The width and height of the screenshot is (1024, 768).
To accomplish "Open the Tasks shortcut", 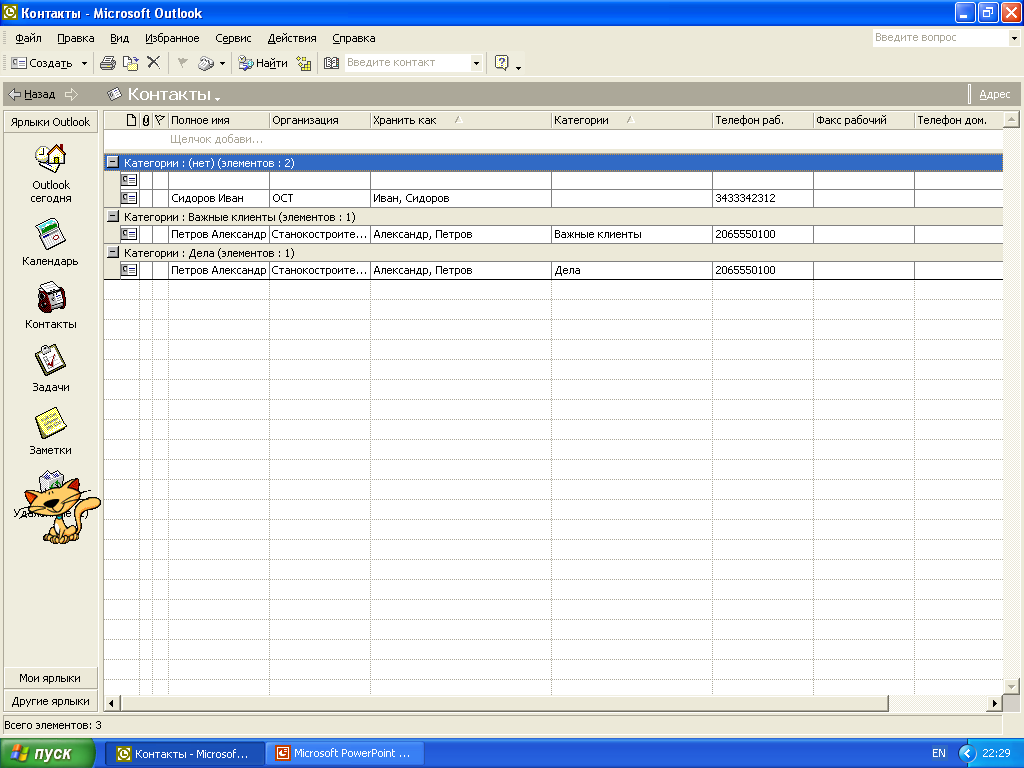I will coord(50,368).
